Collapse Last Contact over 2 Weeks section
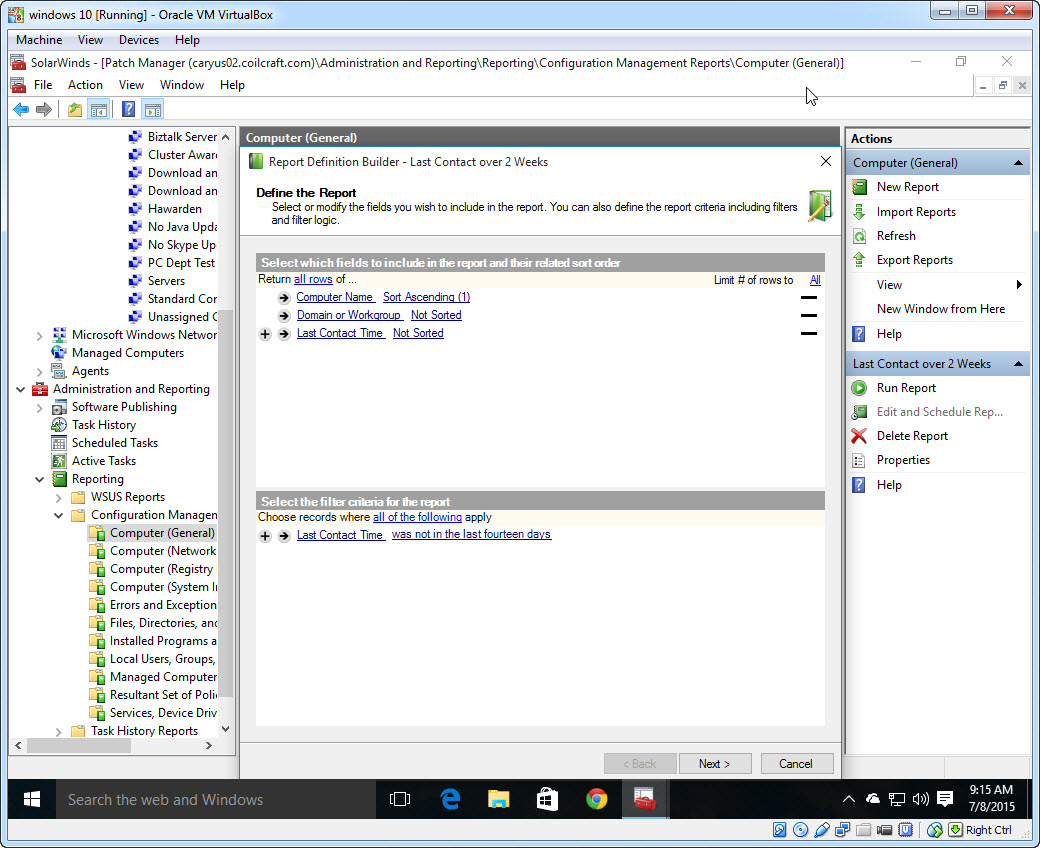Screen dimensions: 1040x848 (1018, 364)
